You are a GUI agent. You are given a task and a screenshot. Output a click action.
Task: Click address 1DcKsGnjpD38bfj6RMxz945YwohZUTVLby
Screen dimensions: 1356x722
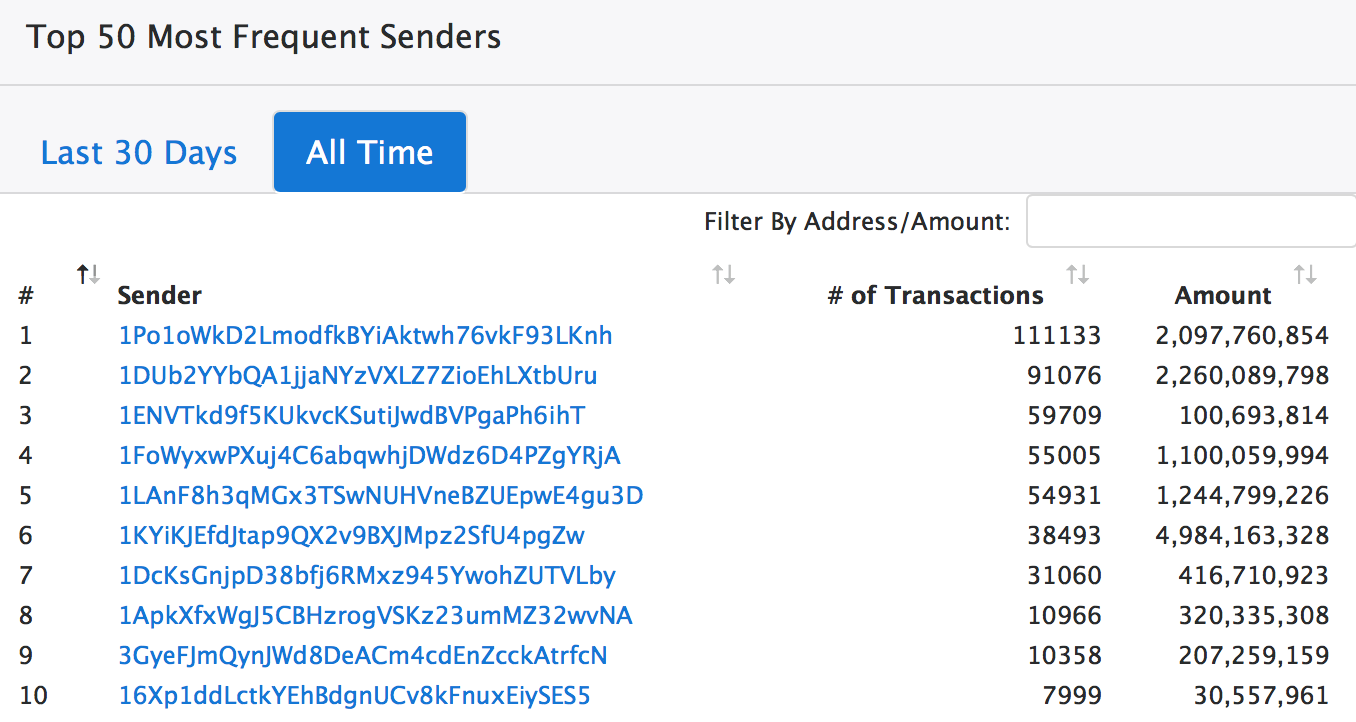click(x=366, y=576)
